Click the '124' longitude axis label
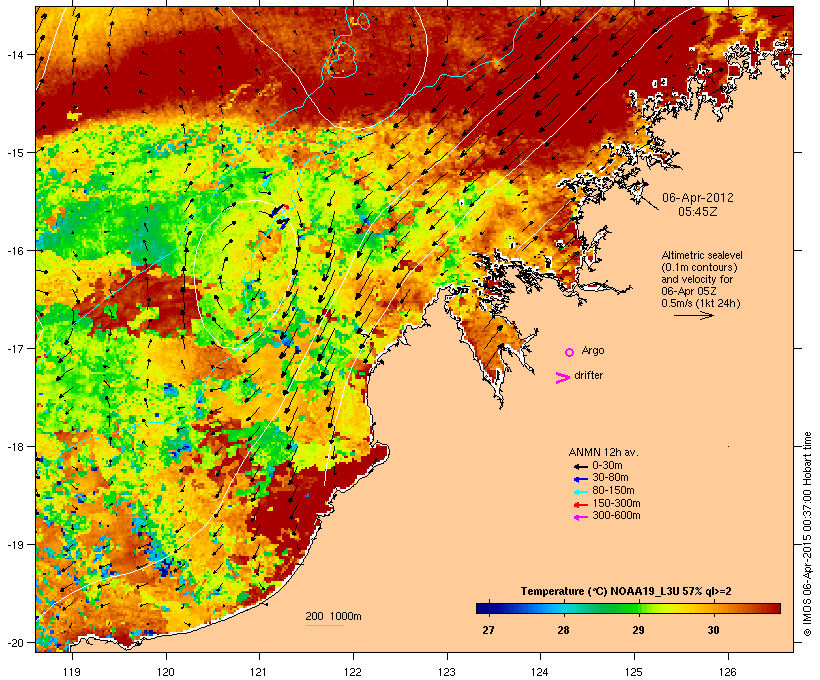Screen dimensions: 820x680 click(540, 672)
